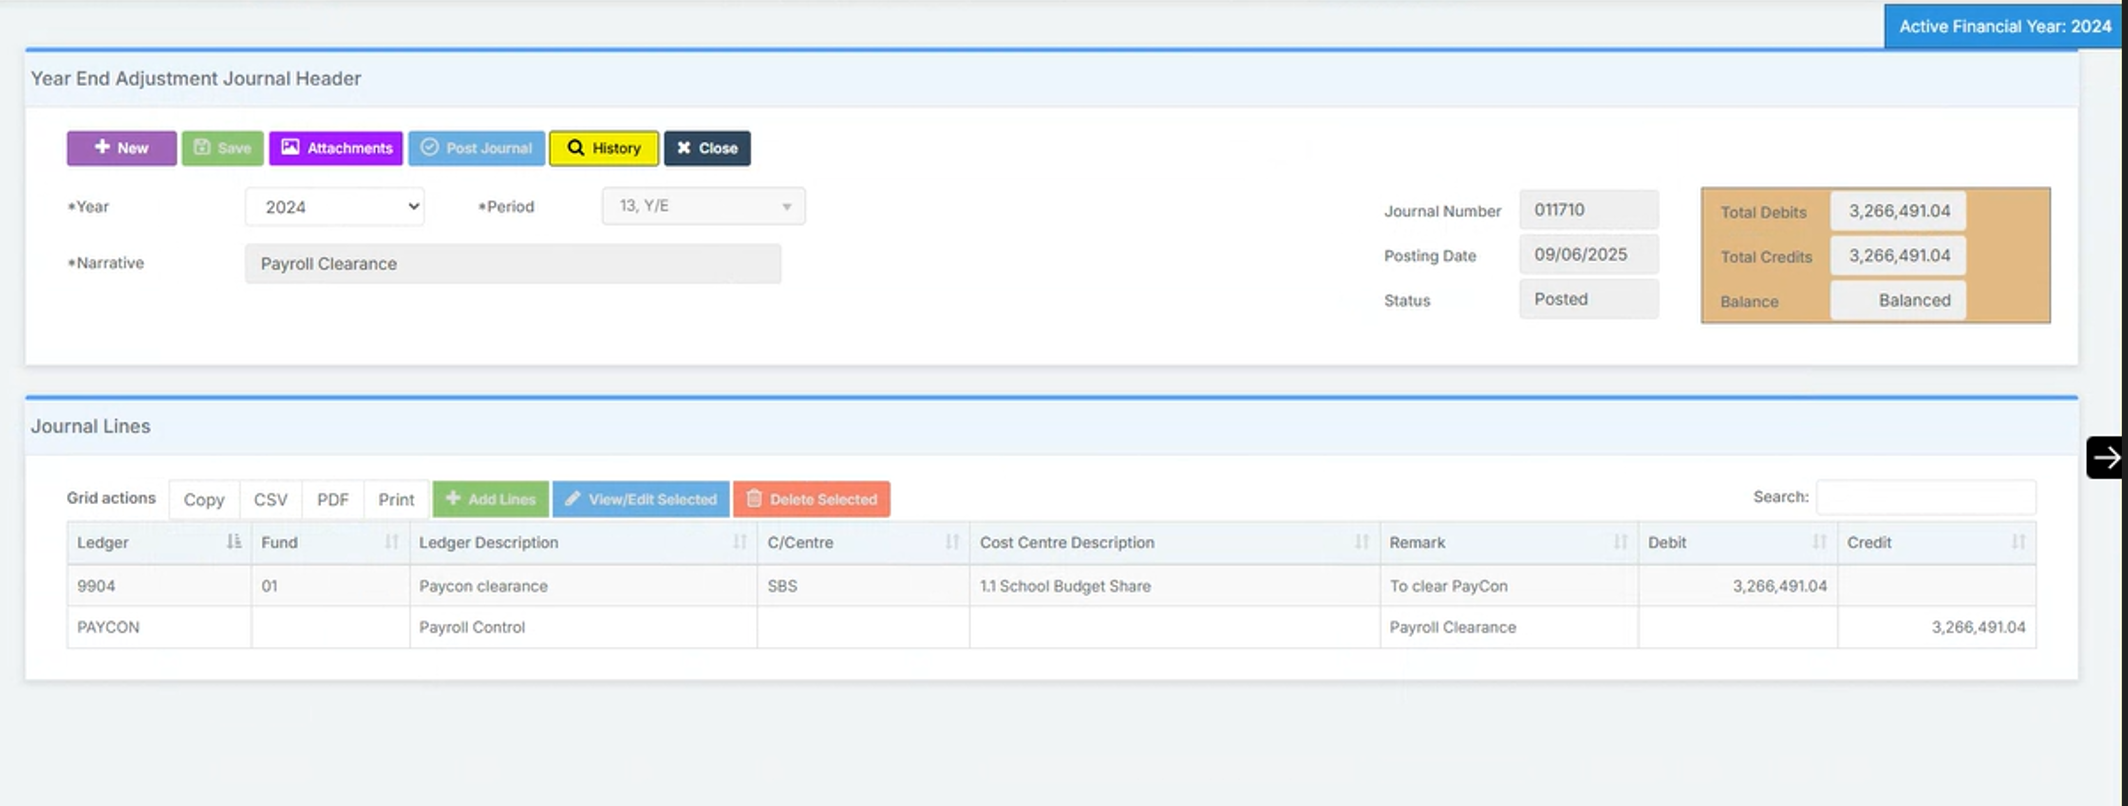Open the Year dropdown
The image size is (2128, 806).
[335, 207]
